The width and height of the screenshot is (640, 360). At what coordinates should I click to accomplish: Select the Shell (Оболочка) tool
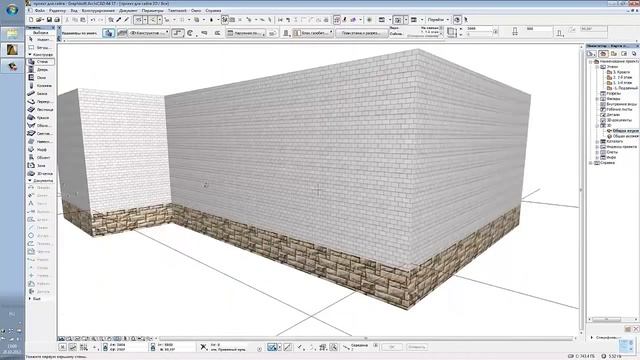tap(40, 126)
